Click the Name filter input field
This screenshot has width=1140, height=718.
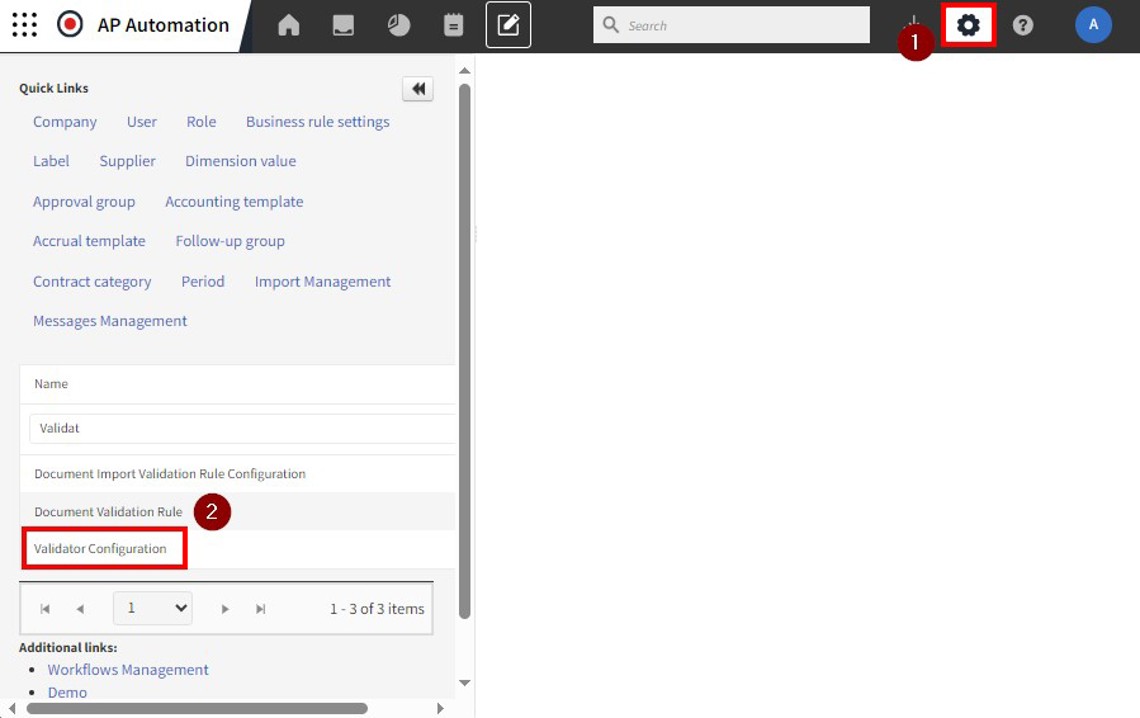[x=240, y=428]
